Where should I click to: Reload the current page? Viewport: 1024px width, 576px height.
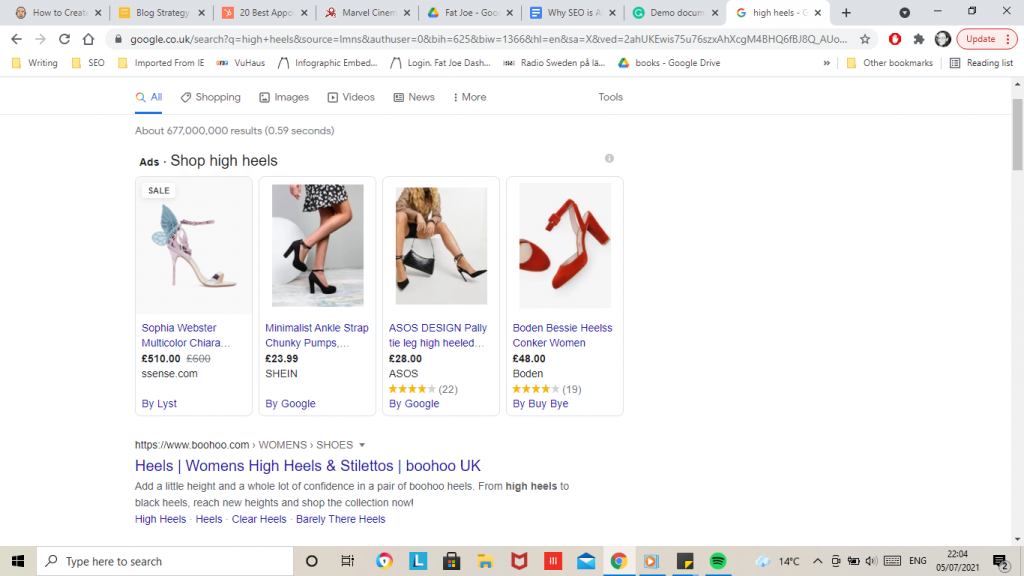[x=63, y=38]
